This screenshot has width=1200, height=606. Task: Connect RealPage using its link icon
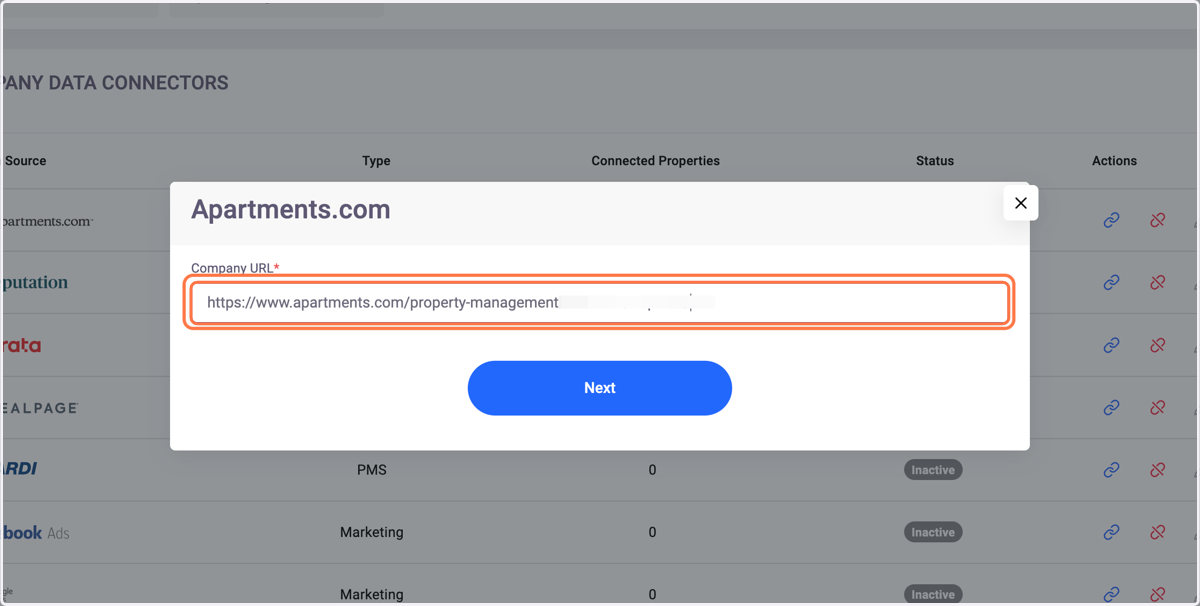pos(1111,408)
